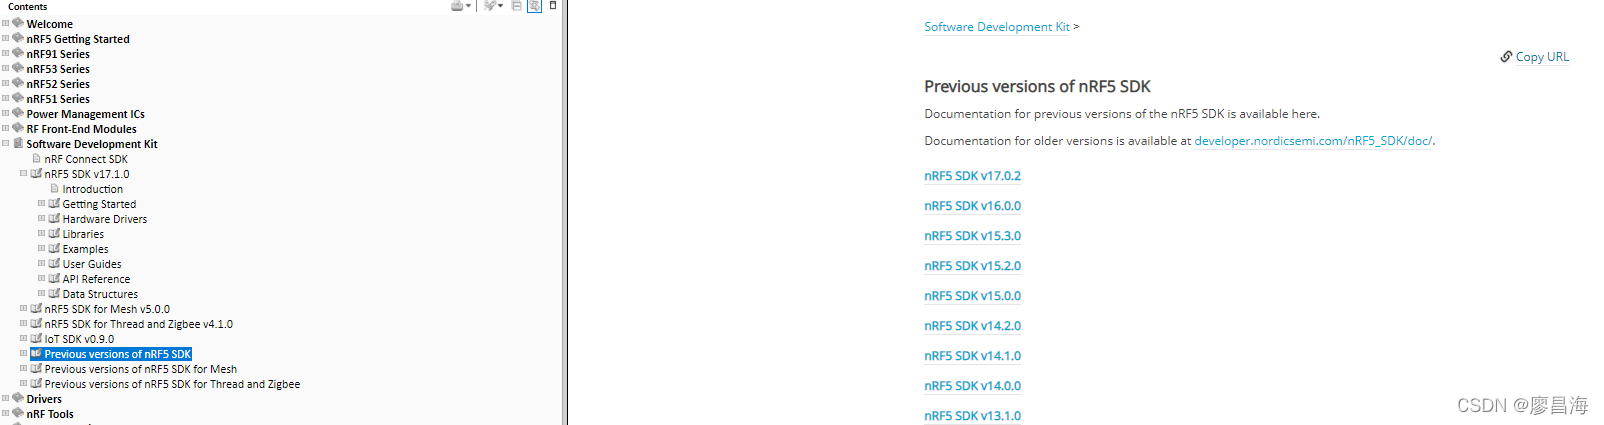Click the book icon beside API Reference
Screen dimensions: 1604x425
(54, 278)
